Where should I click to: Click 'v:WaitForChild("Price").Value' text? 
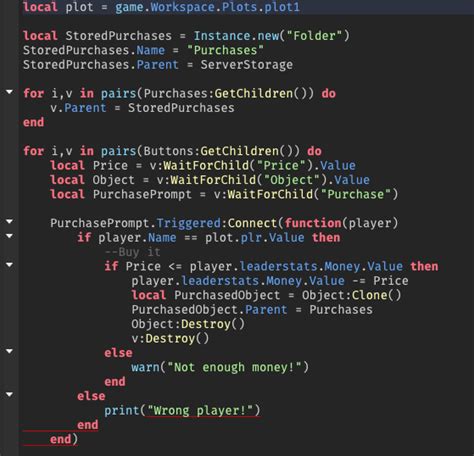pyautogui.click(x=252, y=166)
